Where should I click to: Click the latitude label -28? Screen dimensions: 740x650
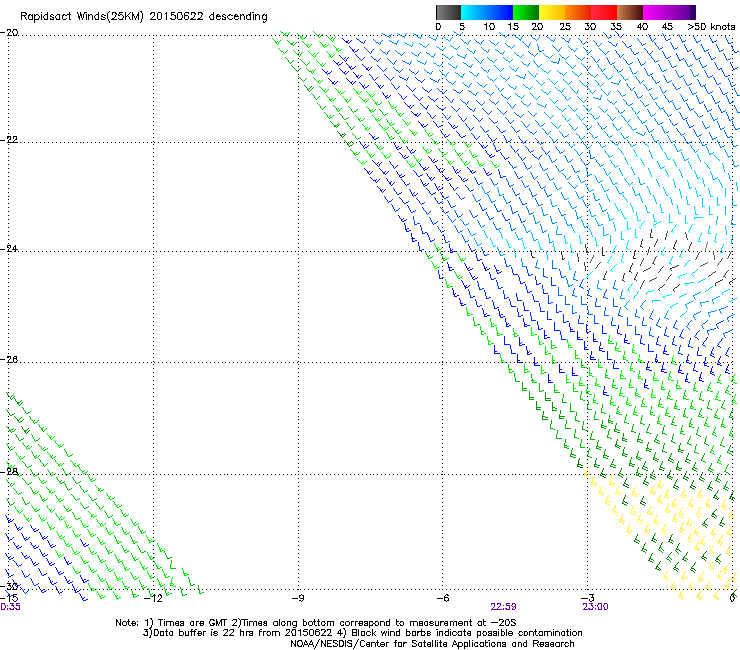(x=9, y=471)
